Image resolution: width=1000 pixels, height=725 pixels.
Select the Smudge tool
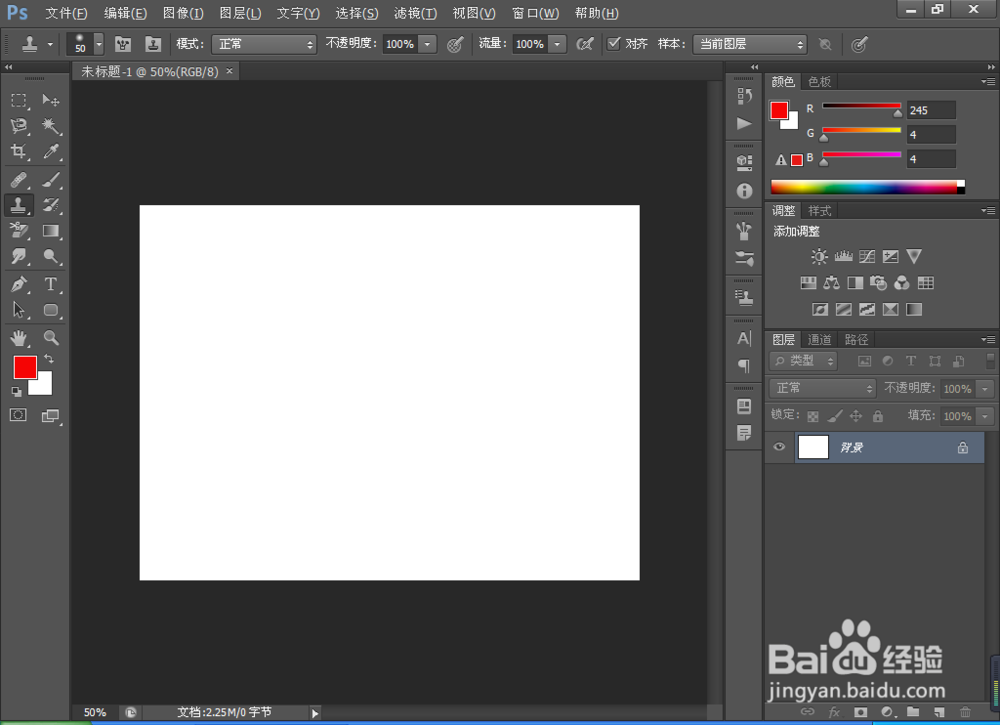(x=18, y=256)
